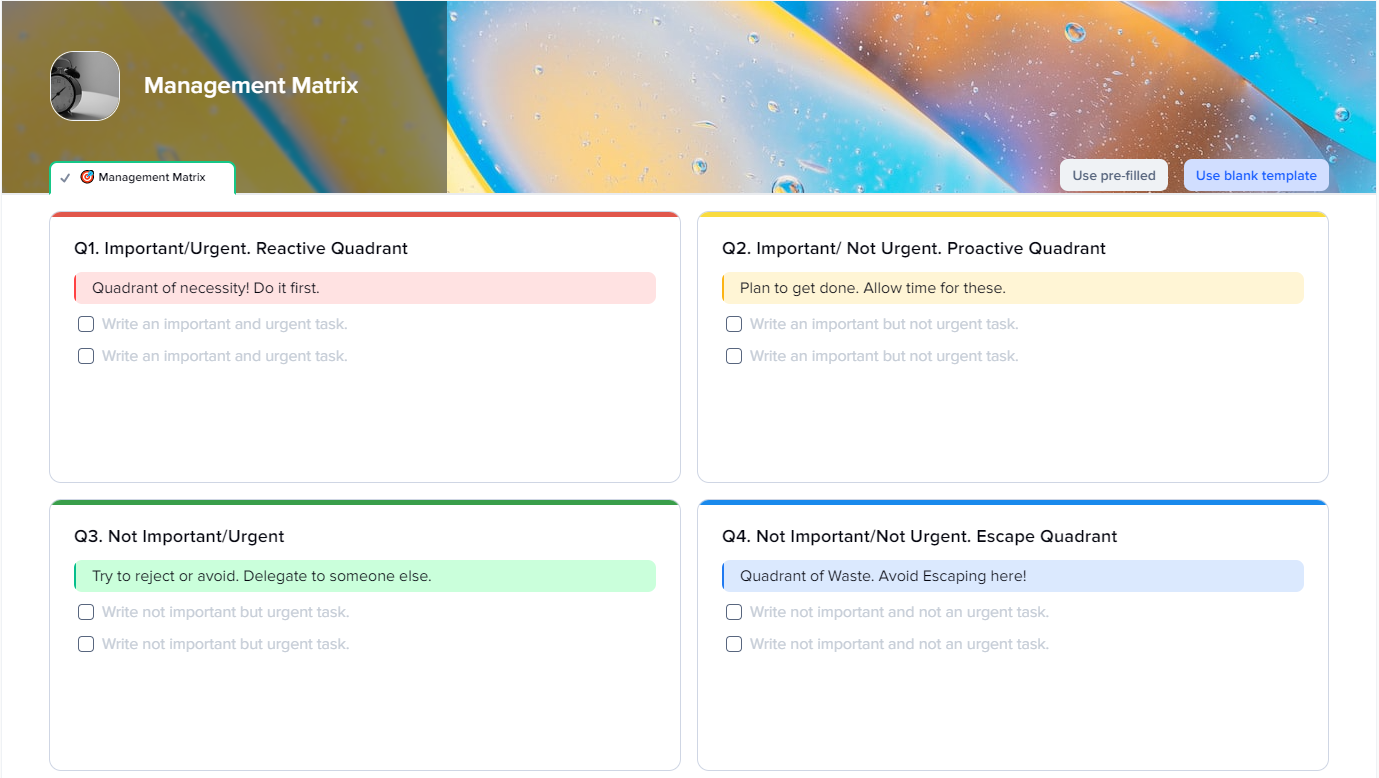The image size is (1379, 778).
Task: Click the red 'Quadrant of necessity! Do it first.' callout
Action: point(365,288)
